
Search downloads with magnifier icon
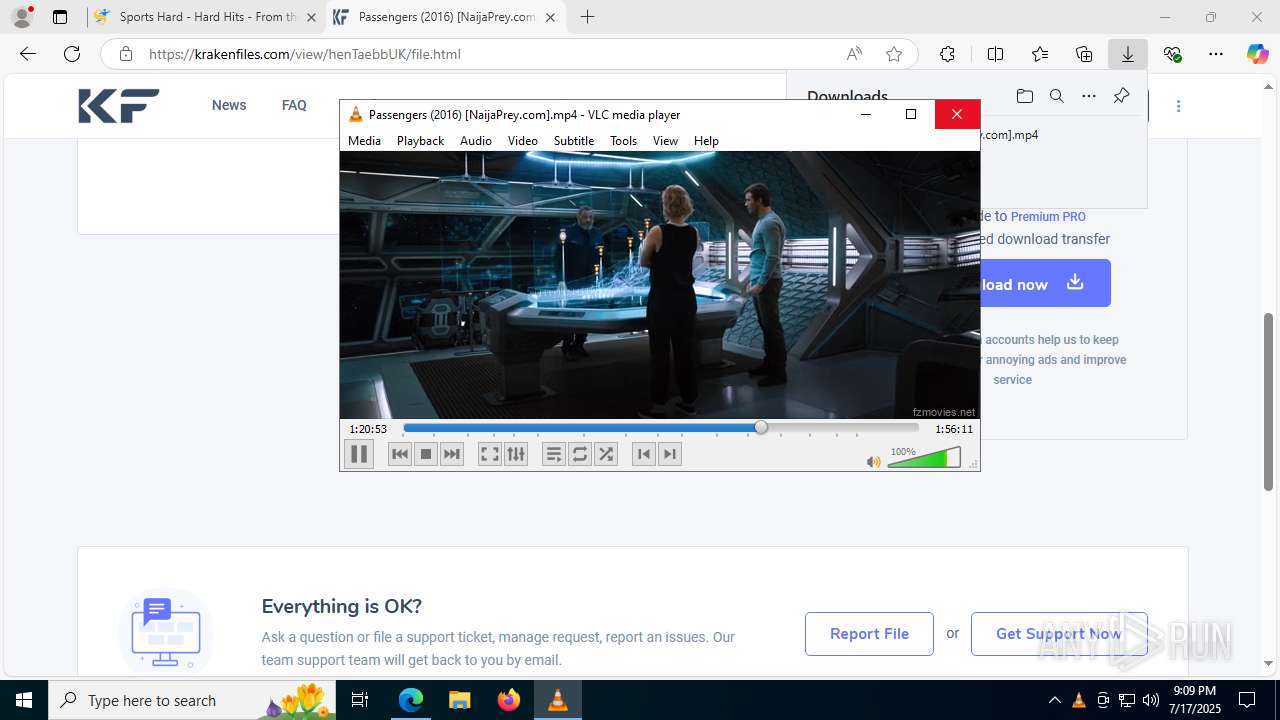coord(1056,96)
